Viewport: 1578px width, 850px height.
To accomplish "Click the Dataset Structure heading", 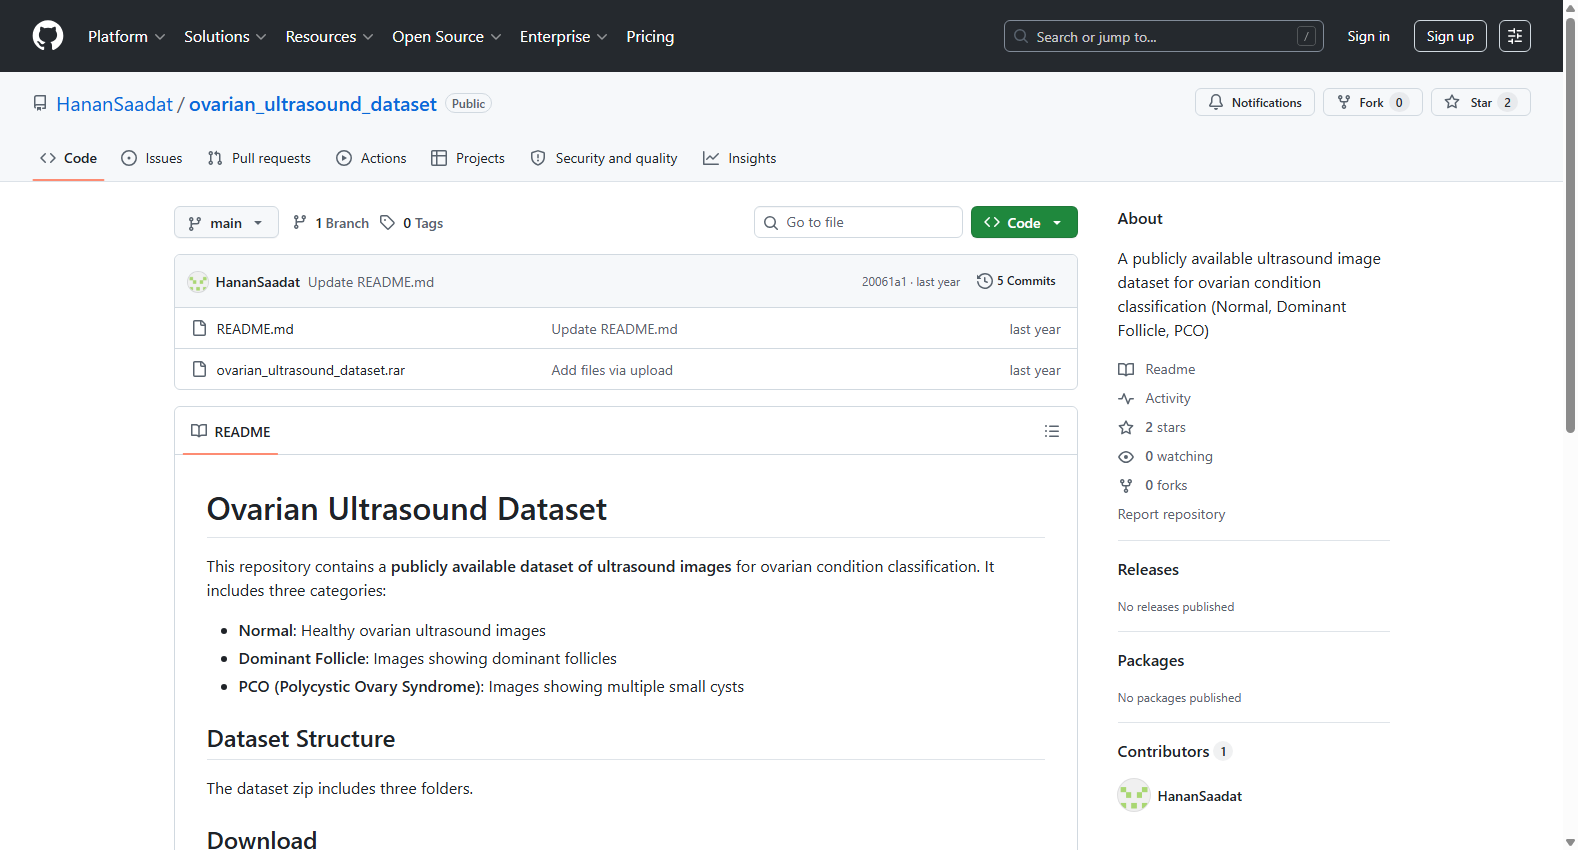I will tap(301, 739).
